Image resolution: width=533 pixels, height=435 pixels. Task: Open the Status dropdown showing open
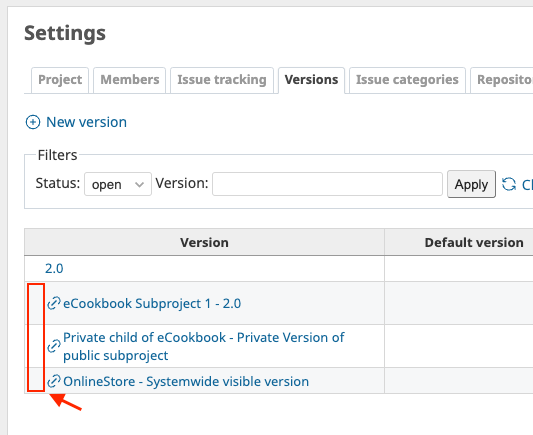click(118, 184)
